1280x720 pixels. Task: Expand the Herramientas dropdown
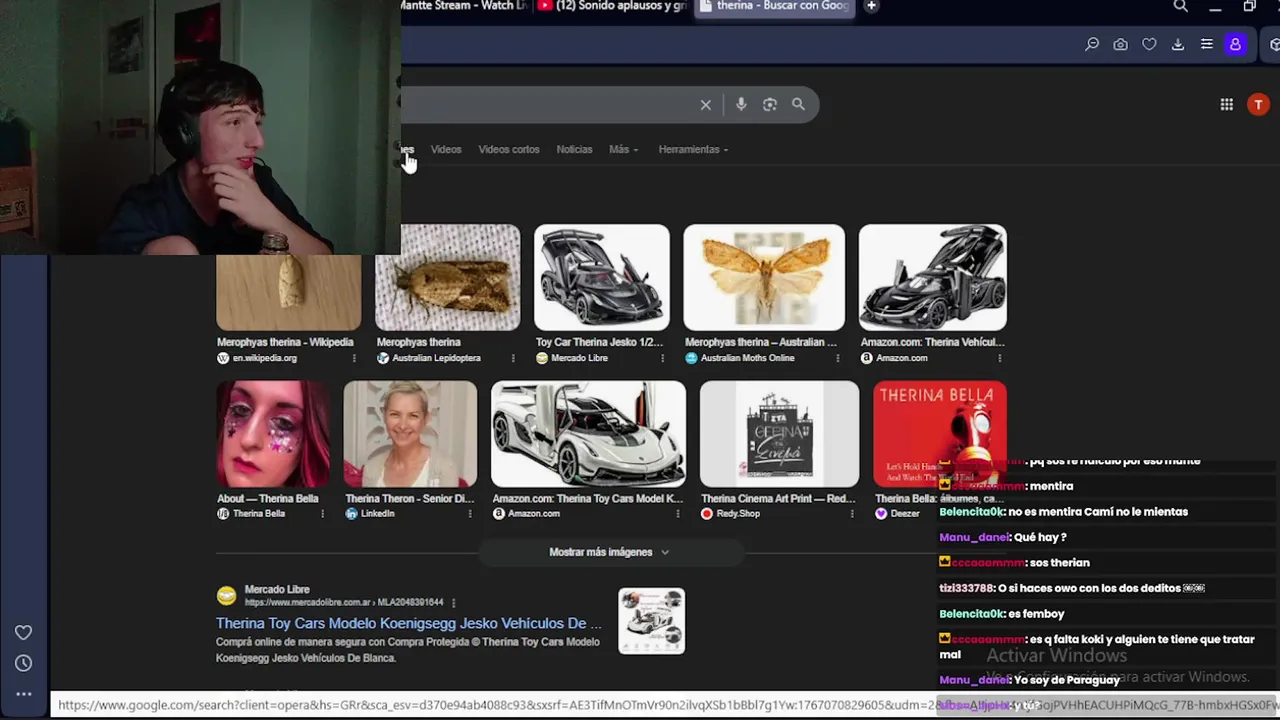(693, 149)
